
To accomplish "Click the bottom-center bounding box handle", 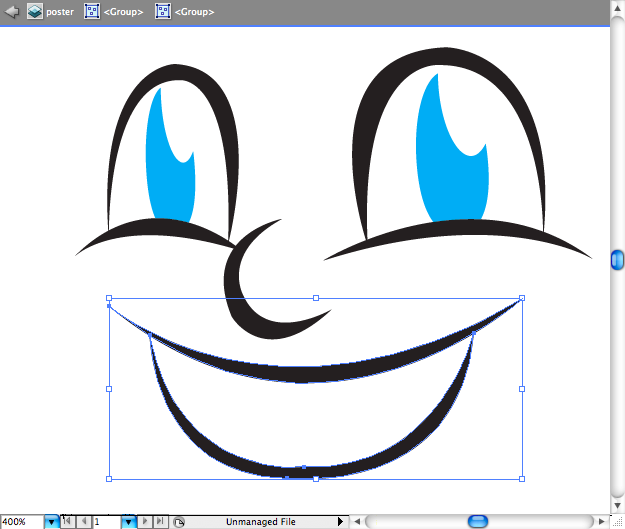I will click(x=316, y=479).
